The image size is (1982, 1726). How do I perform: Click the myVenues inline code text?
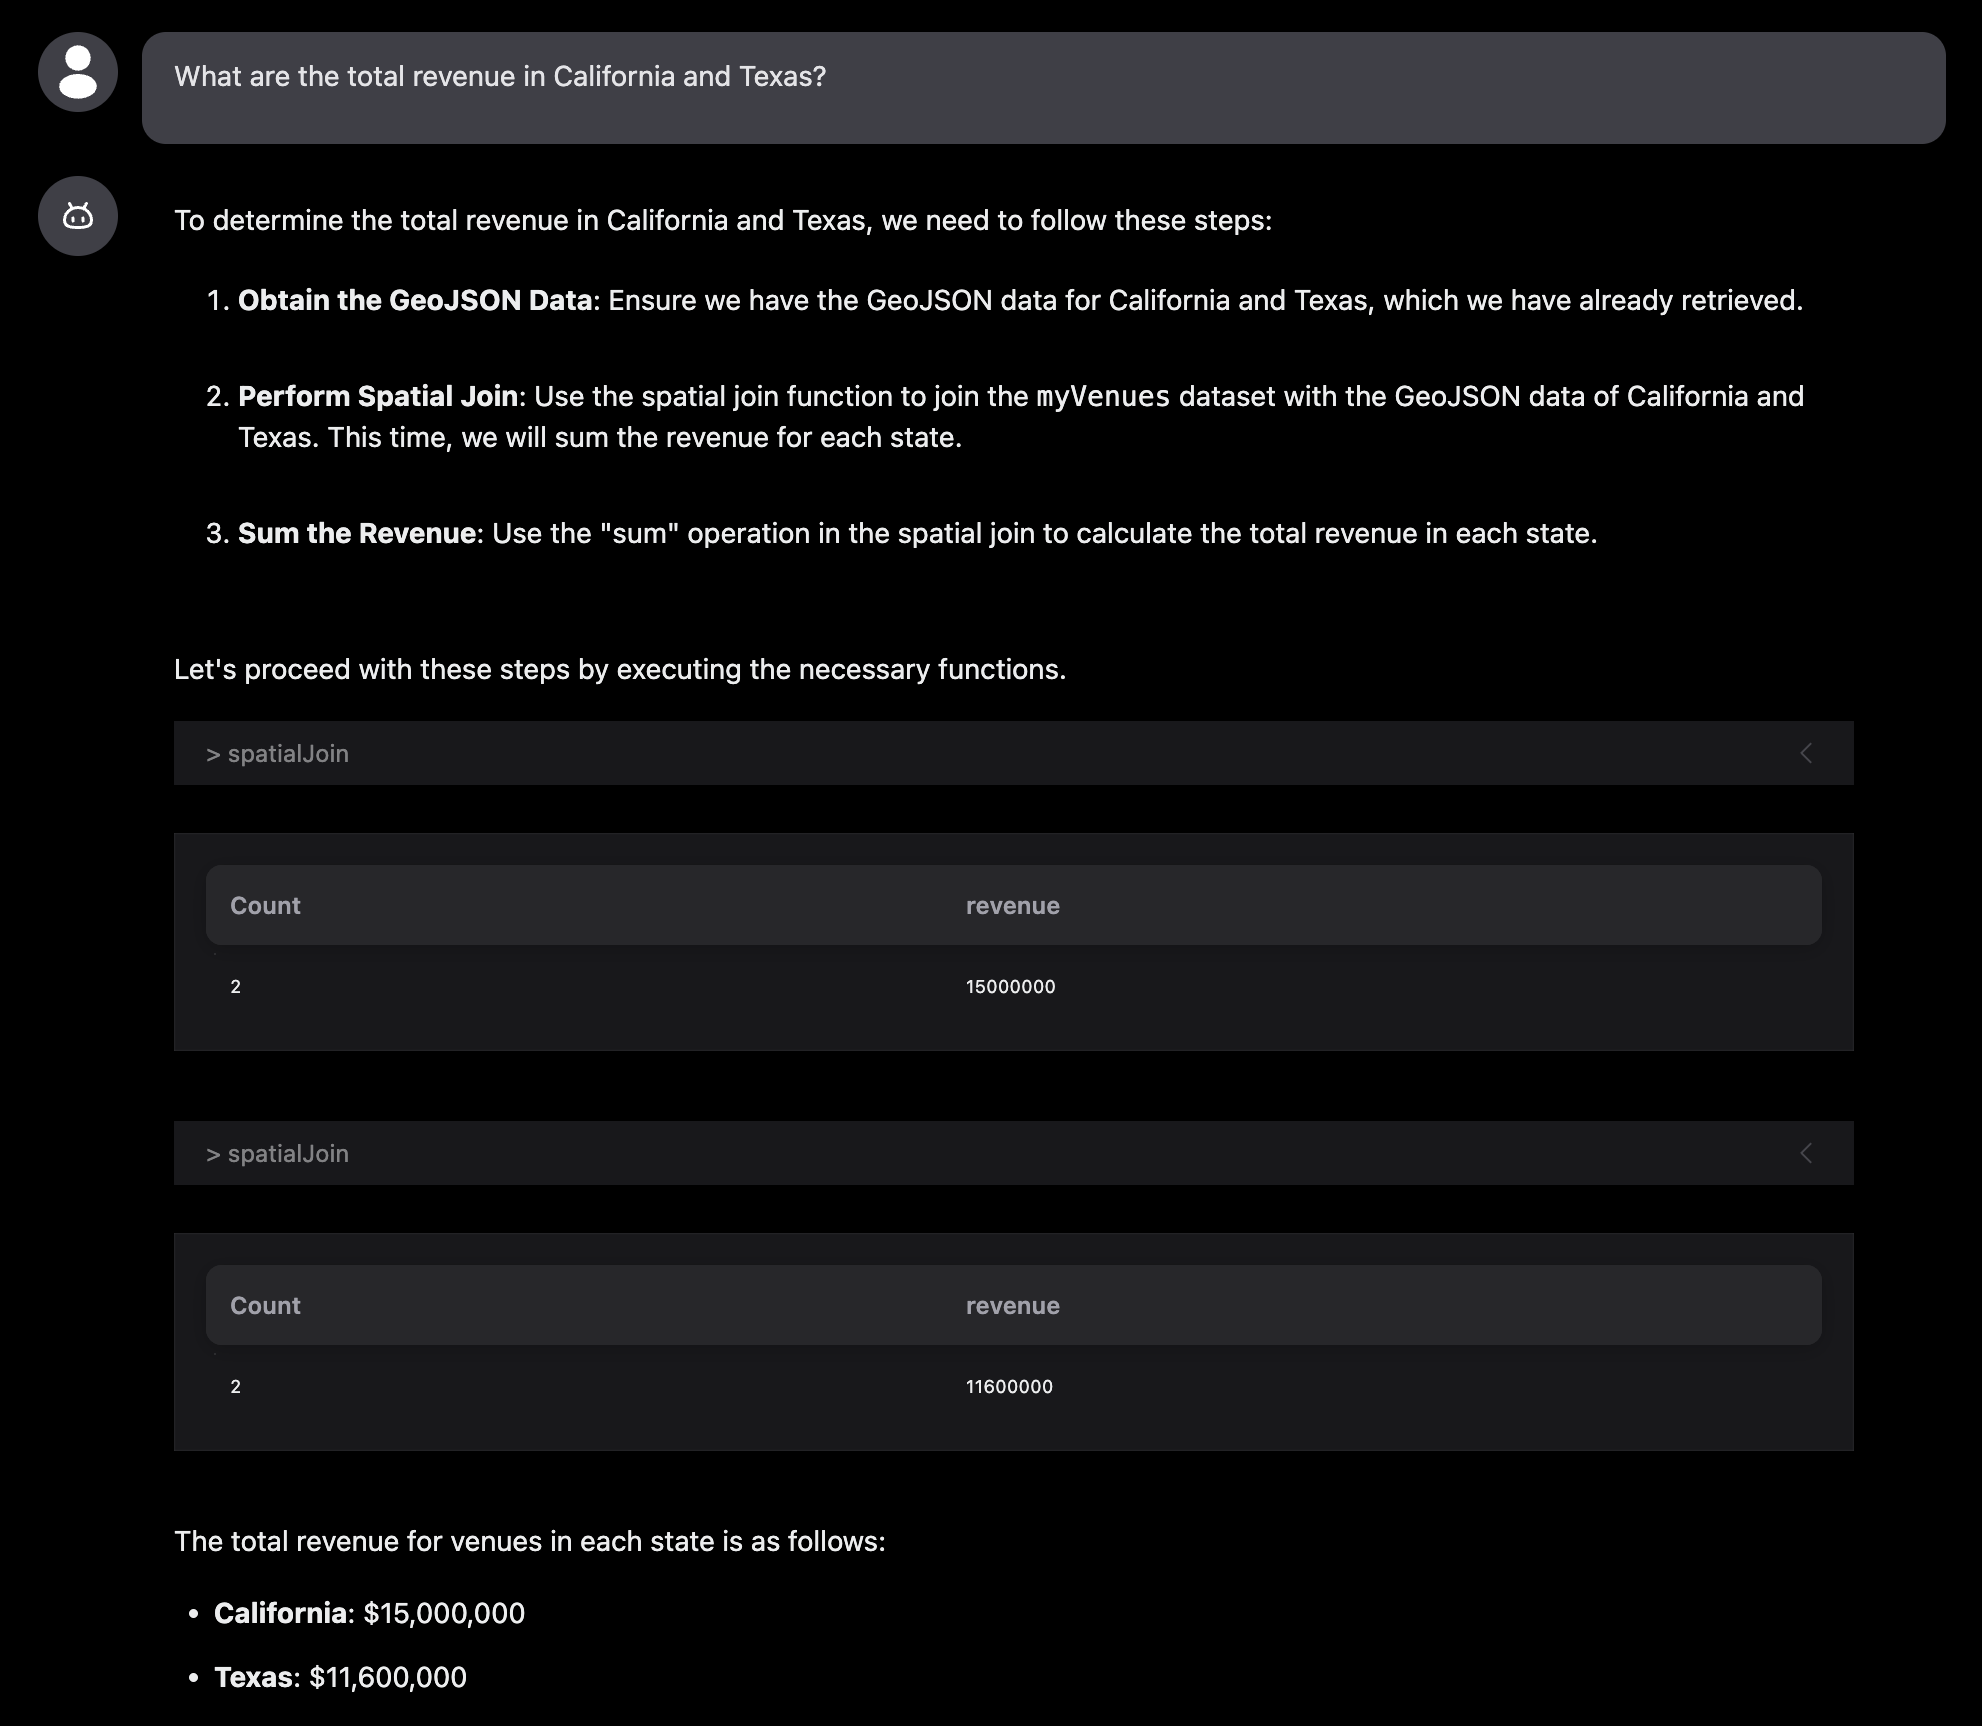click(x=1103, y=397)
